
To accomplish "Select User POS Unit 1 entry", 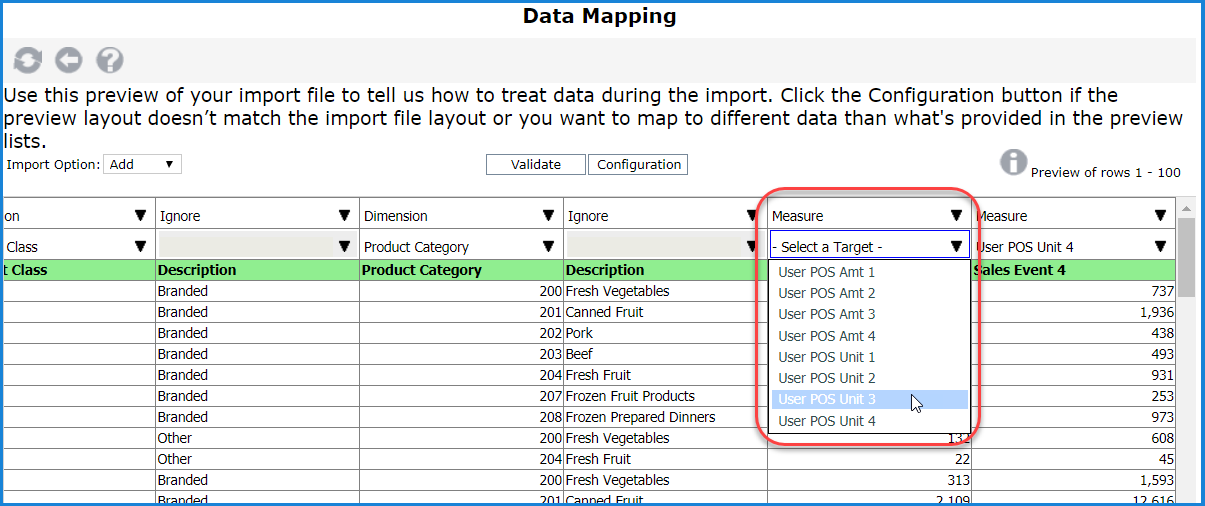I will pos(826,357).
